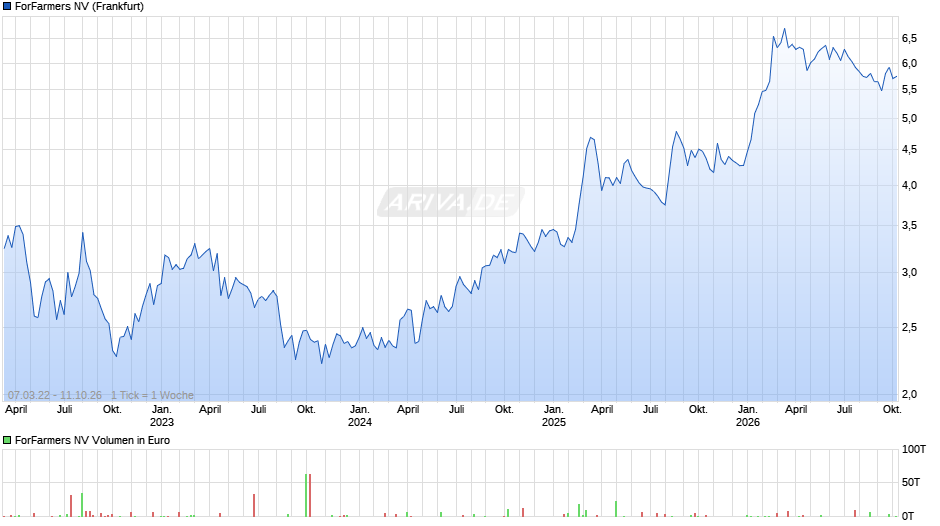Click the 100T volume axis label

coord(914,450)
